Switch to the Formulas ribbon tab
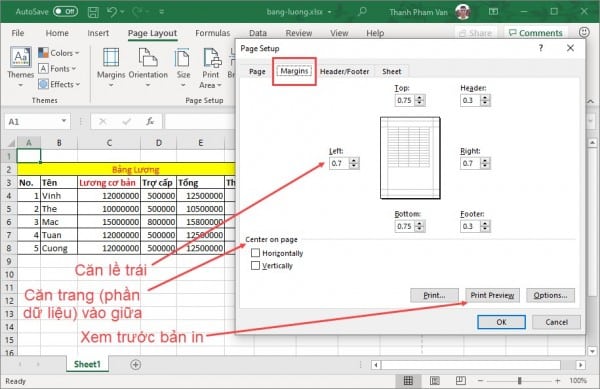The width and height of the screenshot is (600, 389). pos(212,33)
